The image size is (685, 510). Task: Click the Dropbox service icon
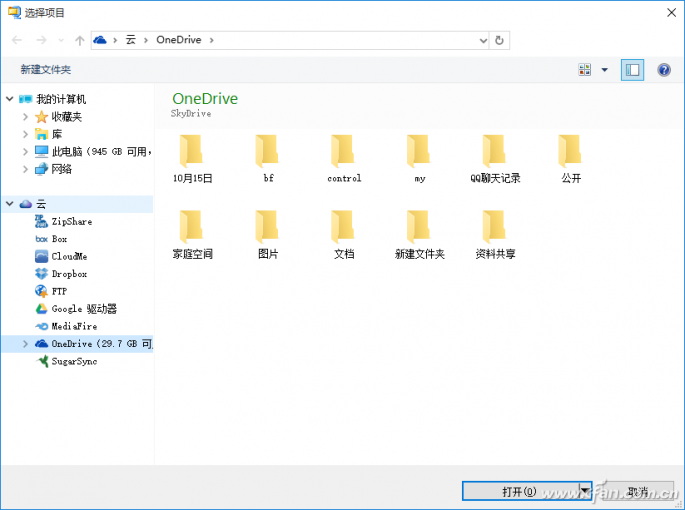coord(41,274)
